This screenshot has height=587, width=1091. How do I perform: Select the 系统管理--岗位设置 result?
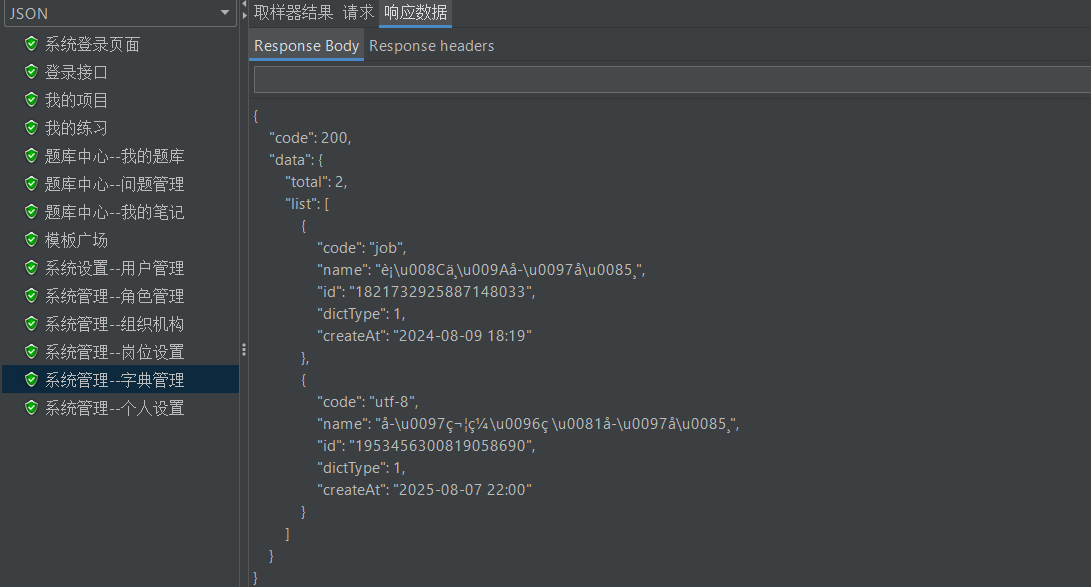pyautogui.click(x=115, y=352)
